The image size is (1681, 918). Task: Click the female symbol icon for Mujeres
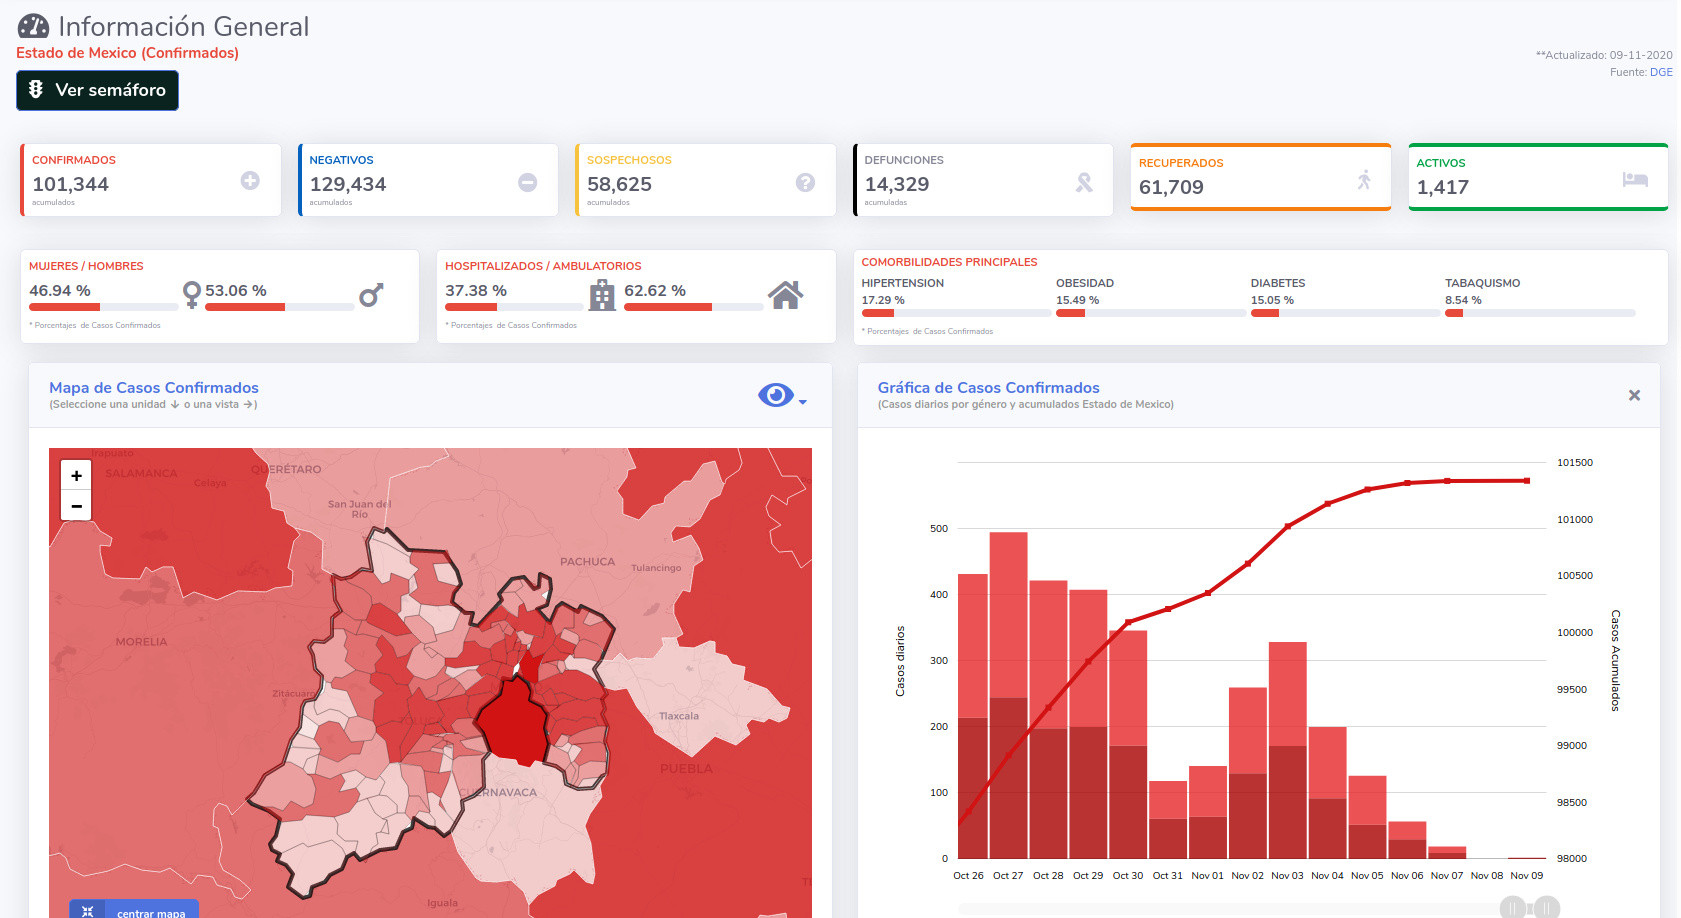click(x=191, y=294)
